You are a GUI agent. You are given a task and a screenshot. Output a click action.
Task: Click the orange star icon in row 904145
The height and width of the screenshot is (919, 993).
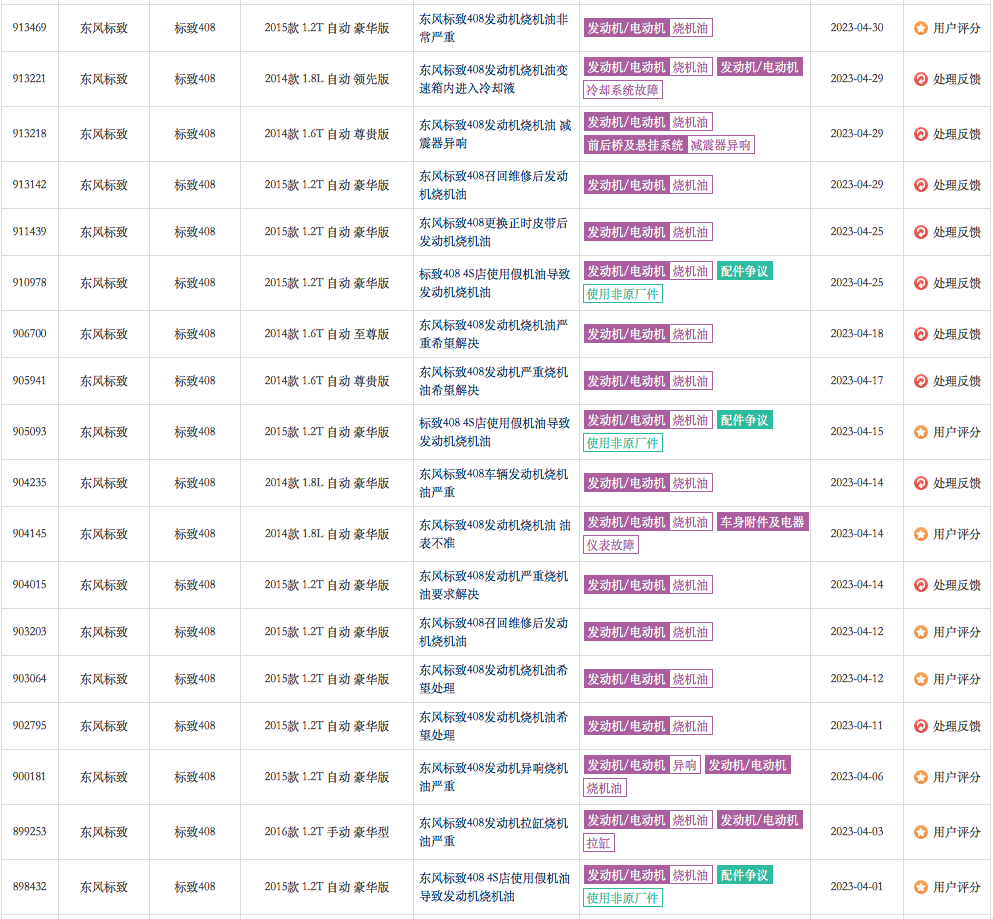(x=921, y=534)
